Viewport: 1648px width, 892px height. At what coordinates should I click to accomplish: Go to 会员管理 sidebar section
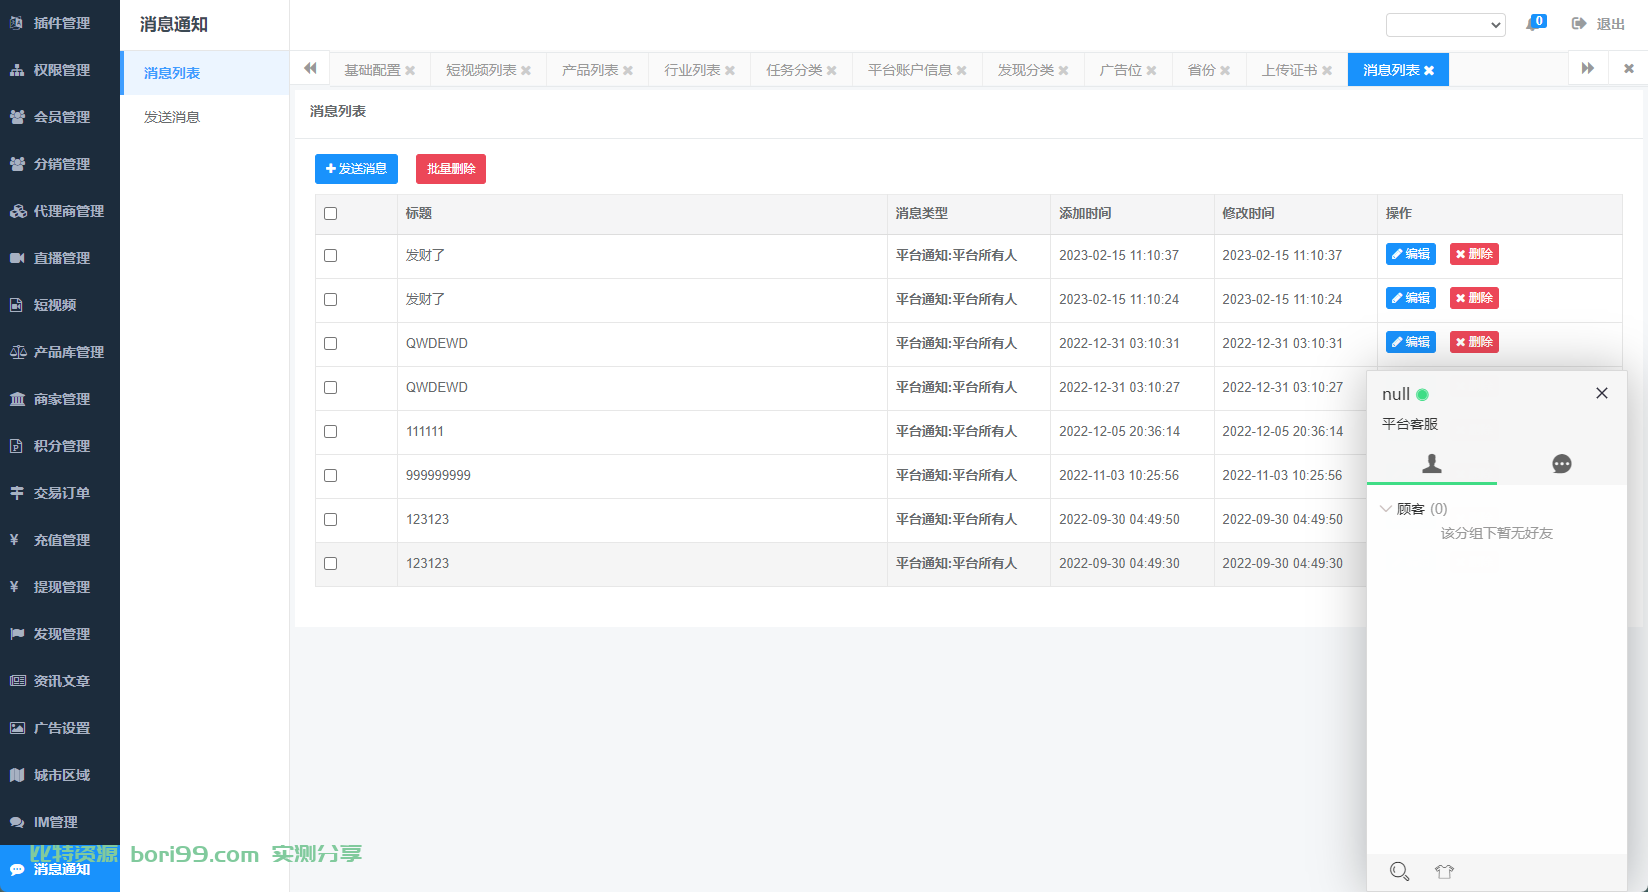(x=60, y=117)
